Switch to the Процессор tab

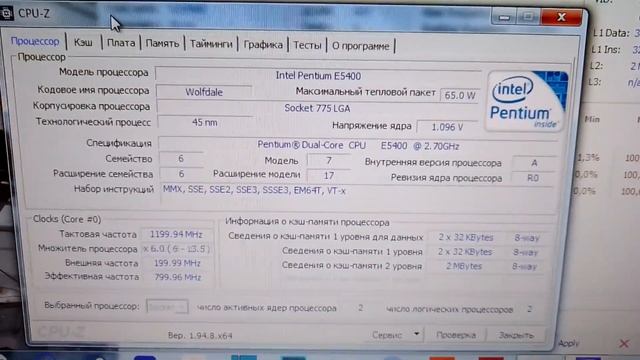[x=35, y=41]
